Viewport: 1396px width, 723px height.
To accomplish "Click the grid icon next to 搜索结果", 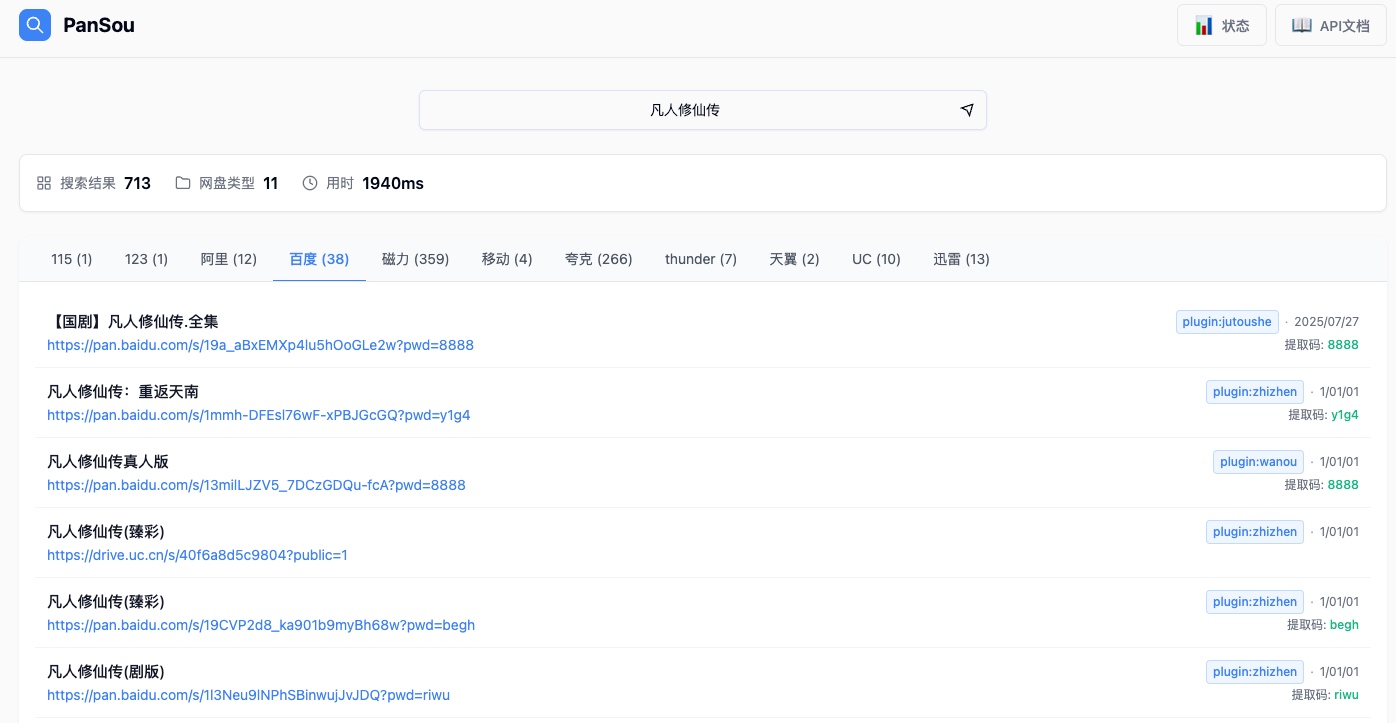I will (44, 183).
